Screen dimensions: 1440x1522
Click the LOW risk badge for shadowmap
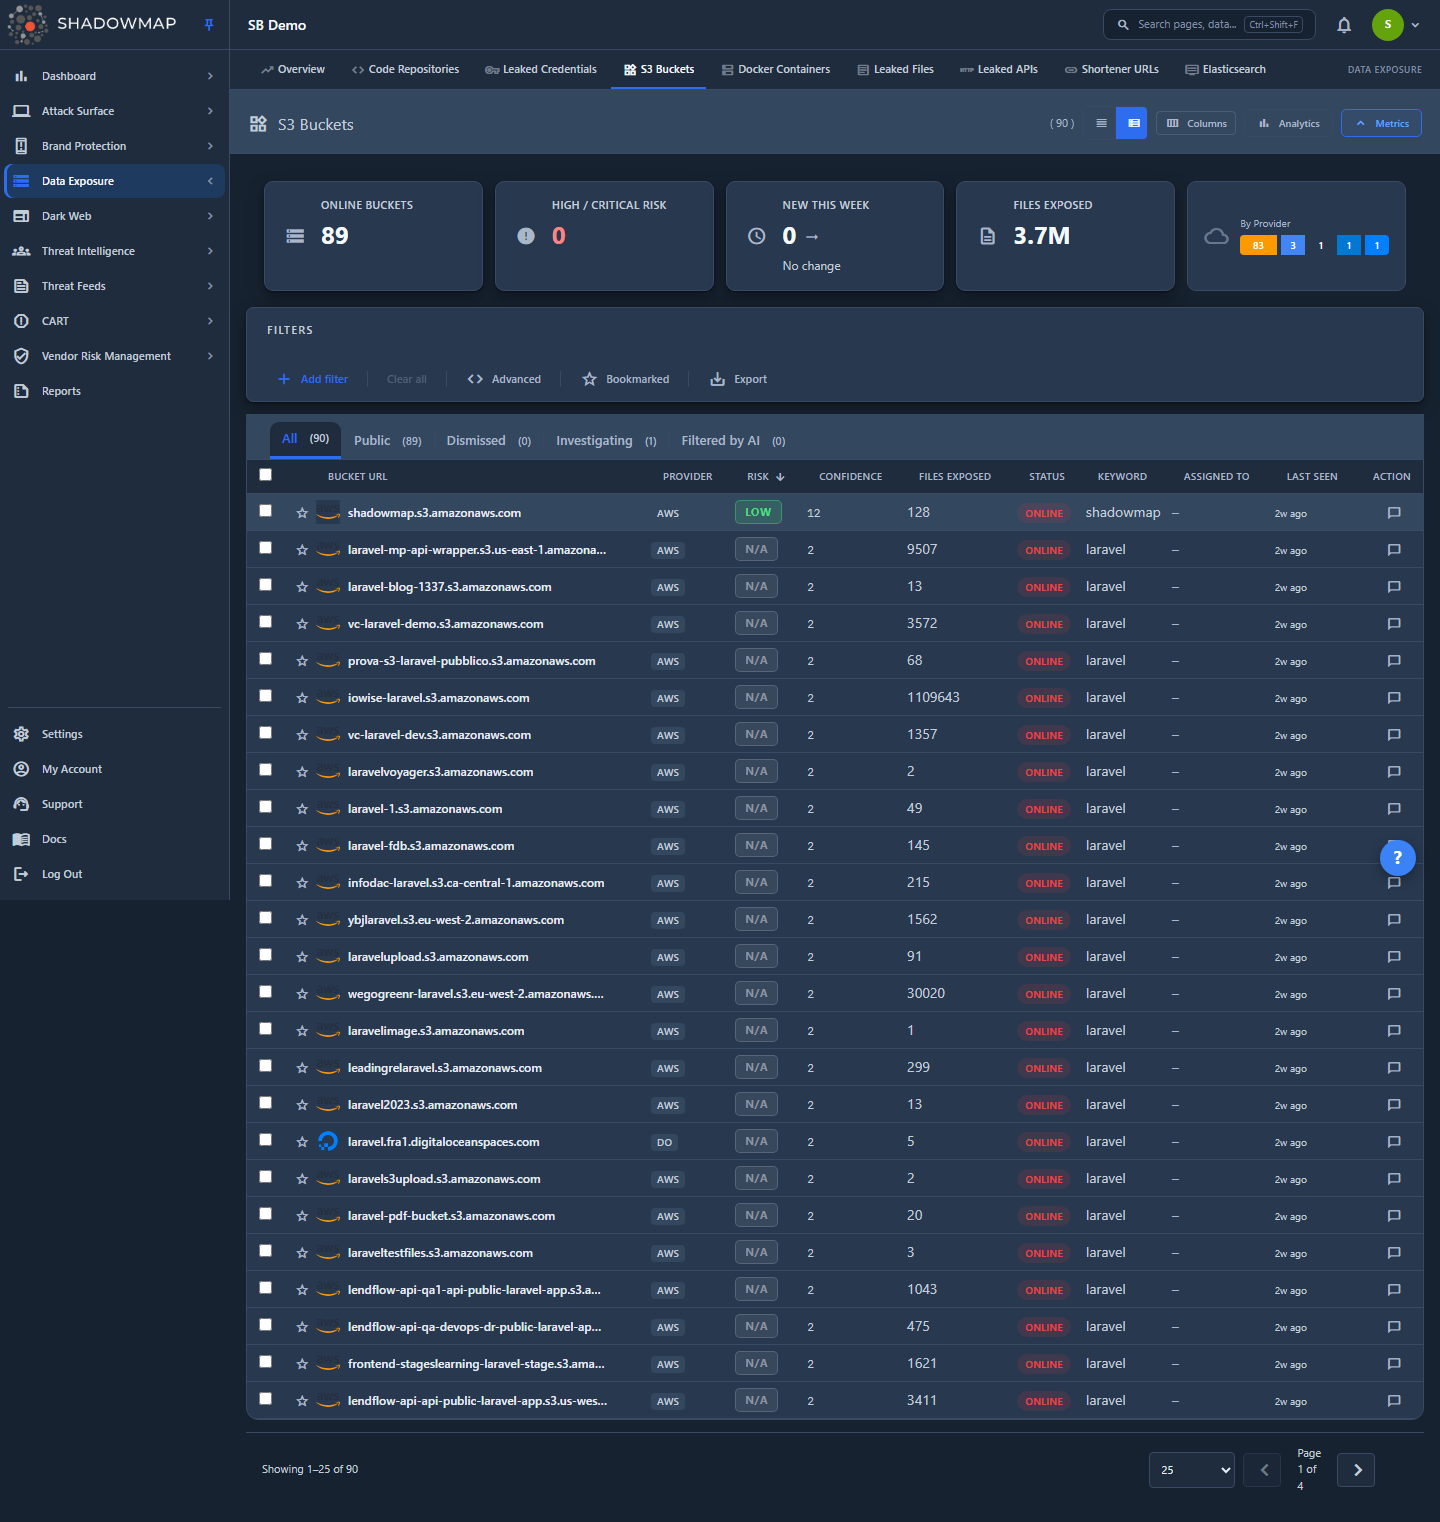758,512
